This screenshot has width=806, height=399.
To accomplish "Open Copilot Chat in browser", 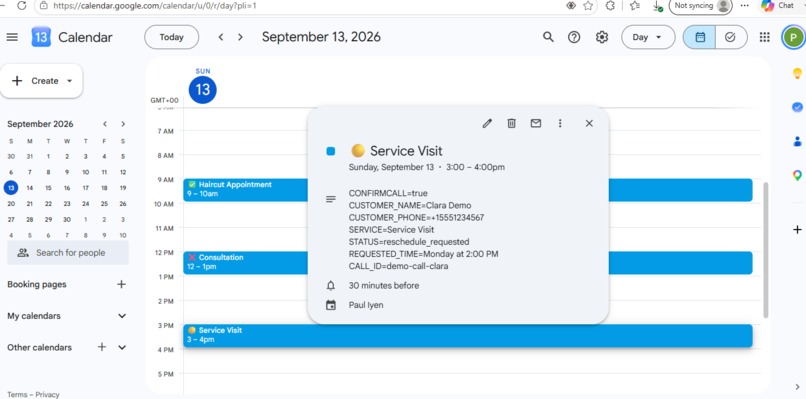I will tap(778, 6).
